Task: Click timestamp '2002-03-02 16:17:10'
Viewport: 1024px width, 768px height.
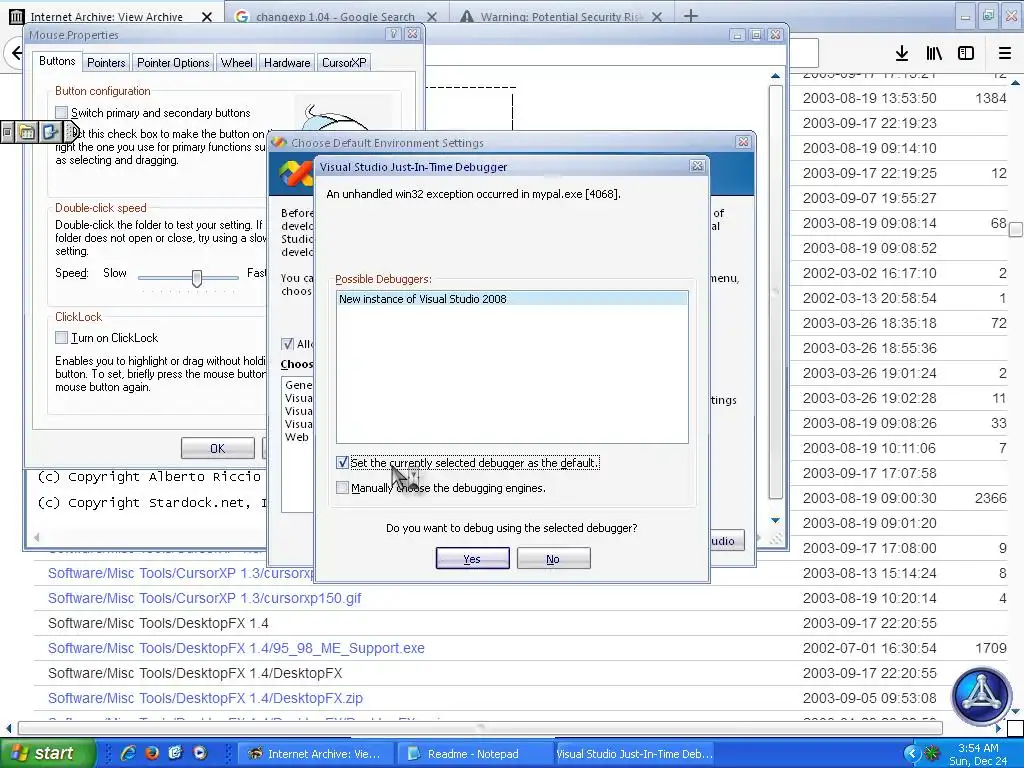Action: 869,273
